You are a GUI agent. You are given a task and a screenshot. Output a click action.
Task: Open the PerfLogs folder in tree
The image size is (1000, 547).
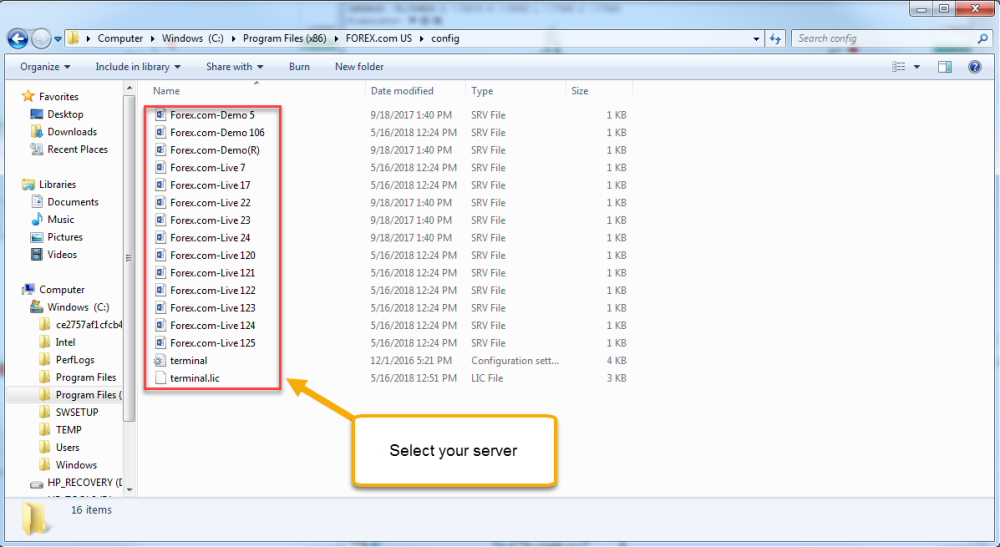point(75,360)
